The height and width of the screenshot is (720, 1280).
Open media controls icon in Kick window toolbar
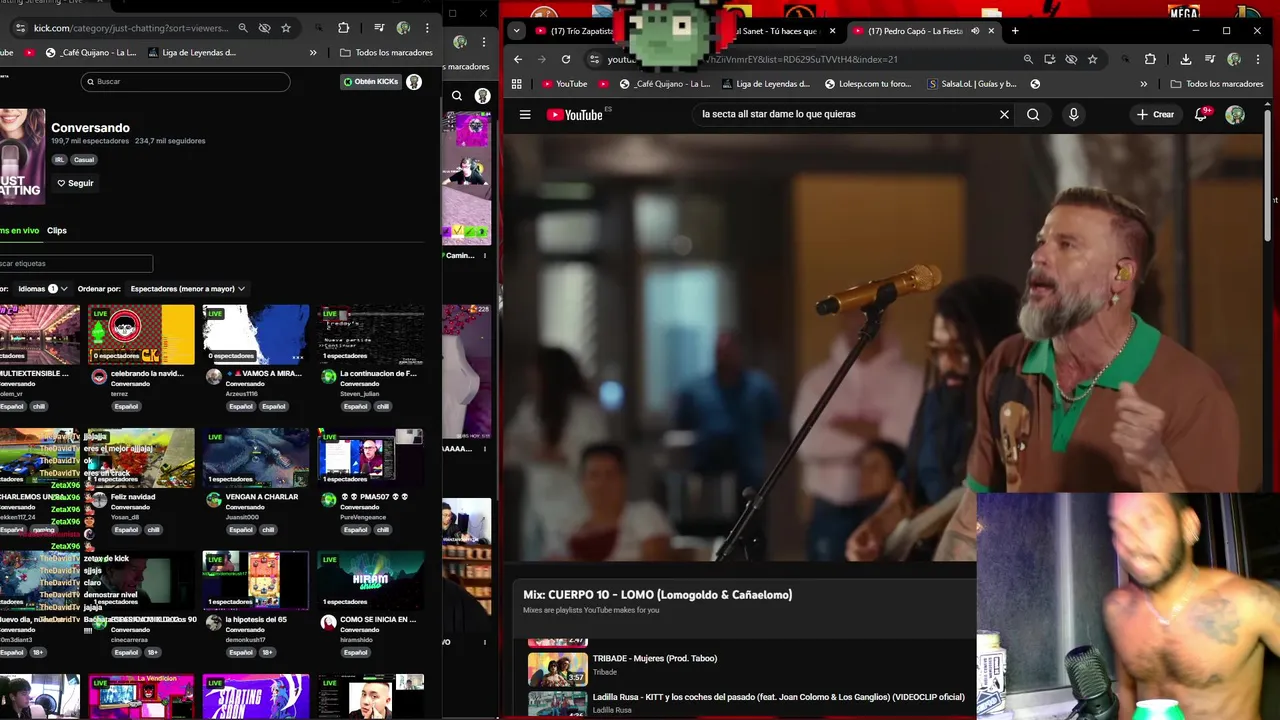click(379, 28)
